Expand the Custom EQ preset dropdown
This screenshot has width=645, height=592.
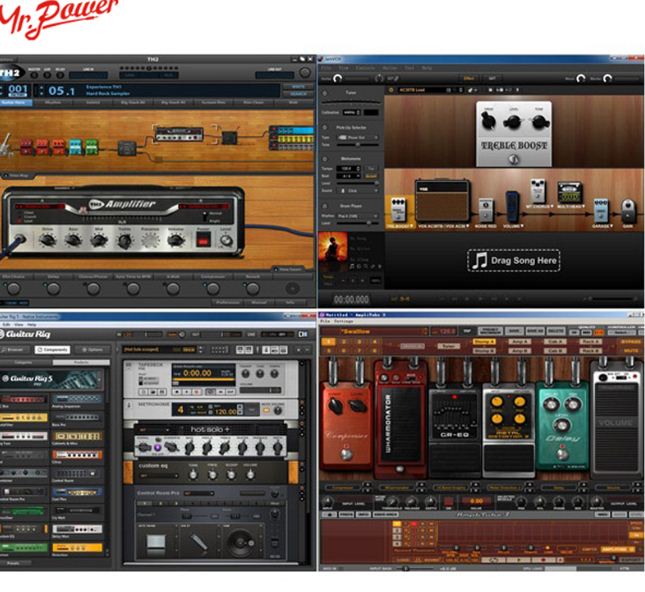(x=159, y=476)
